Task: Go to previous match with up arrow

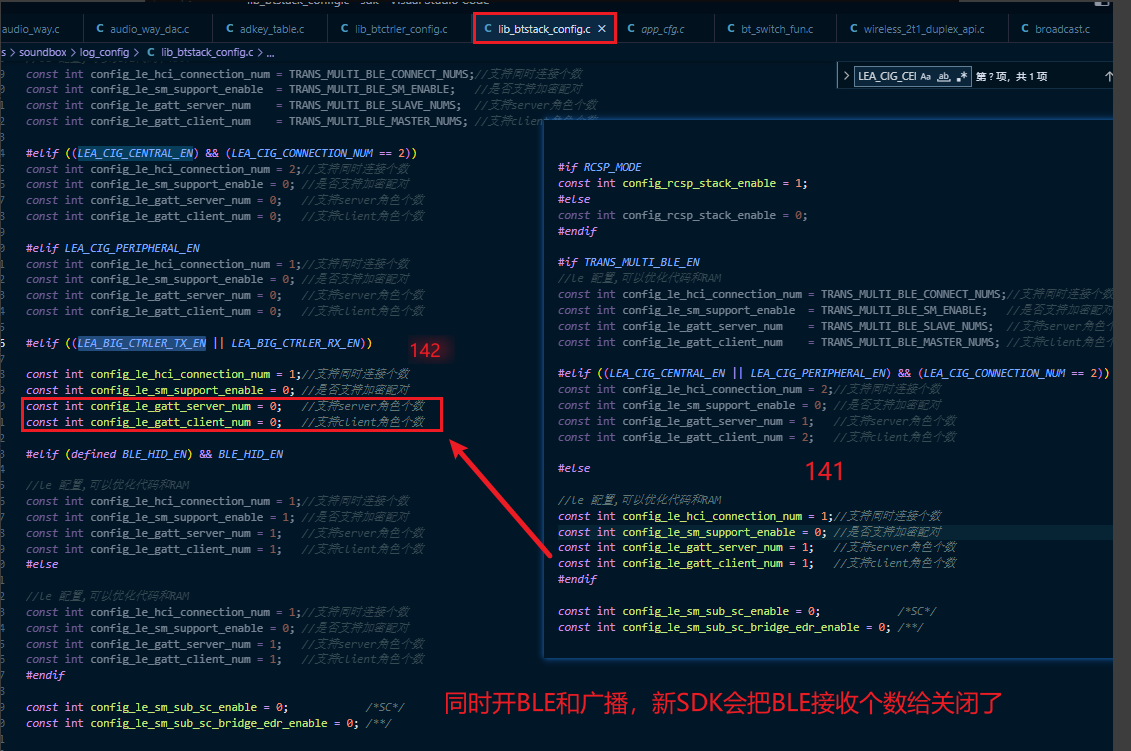Action: pos(1109,76)
